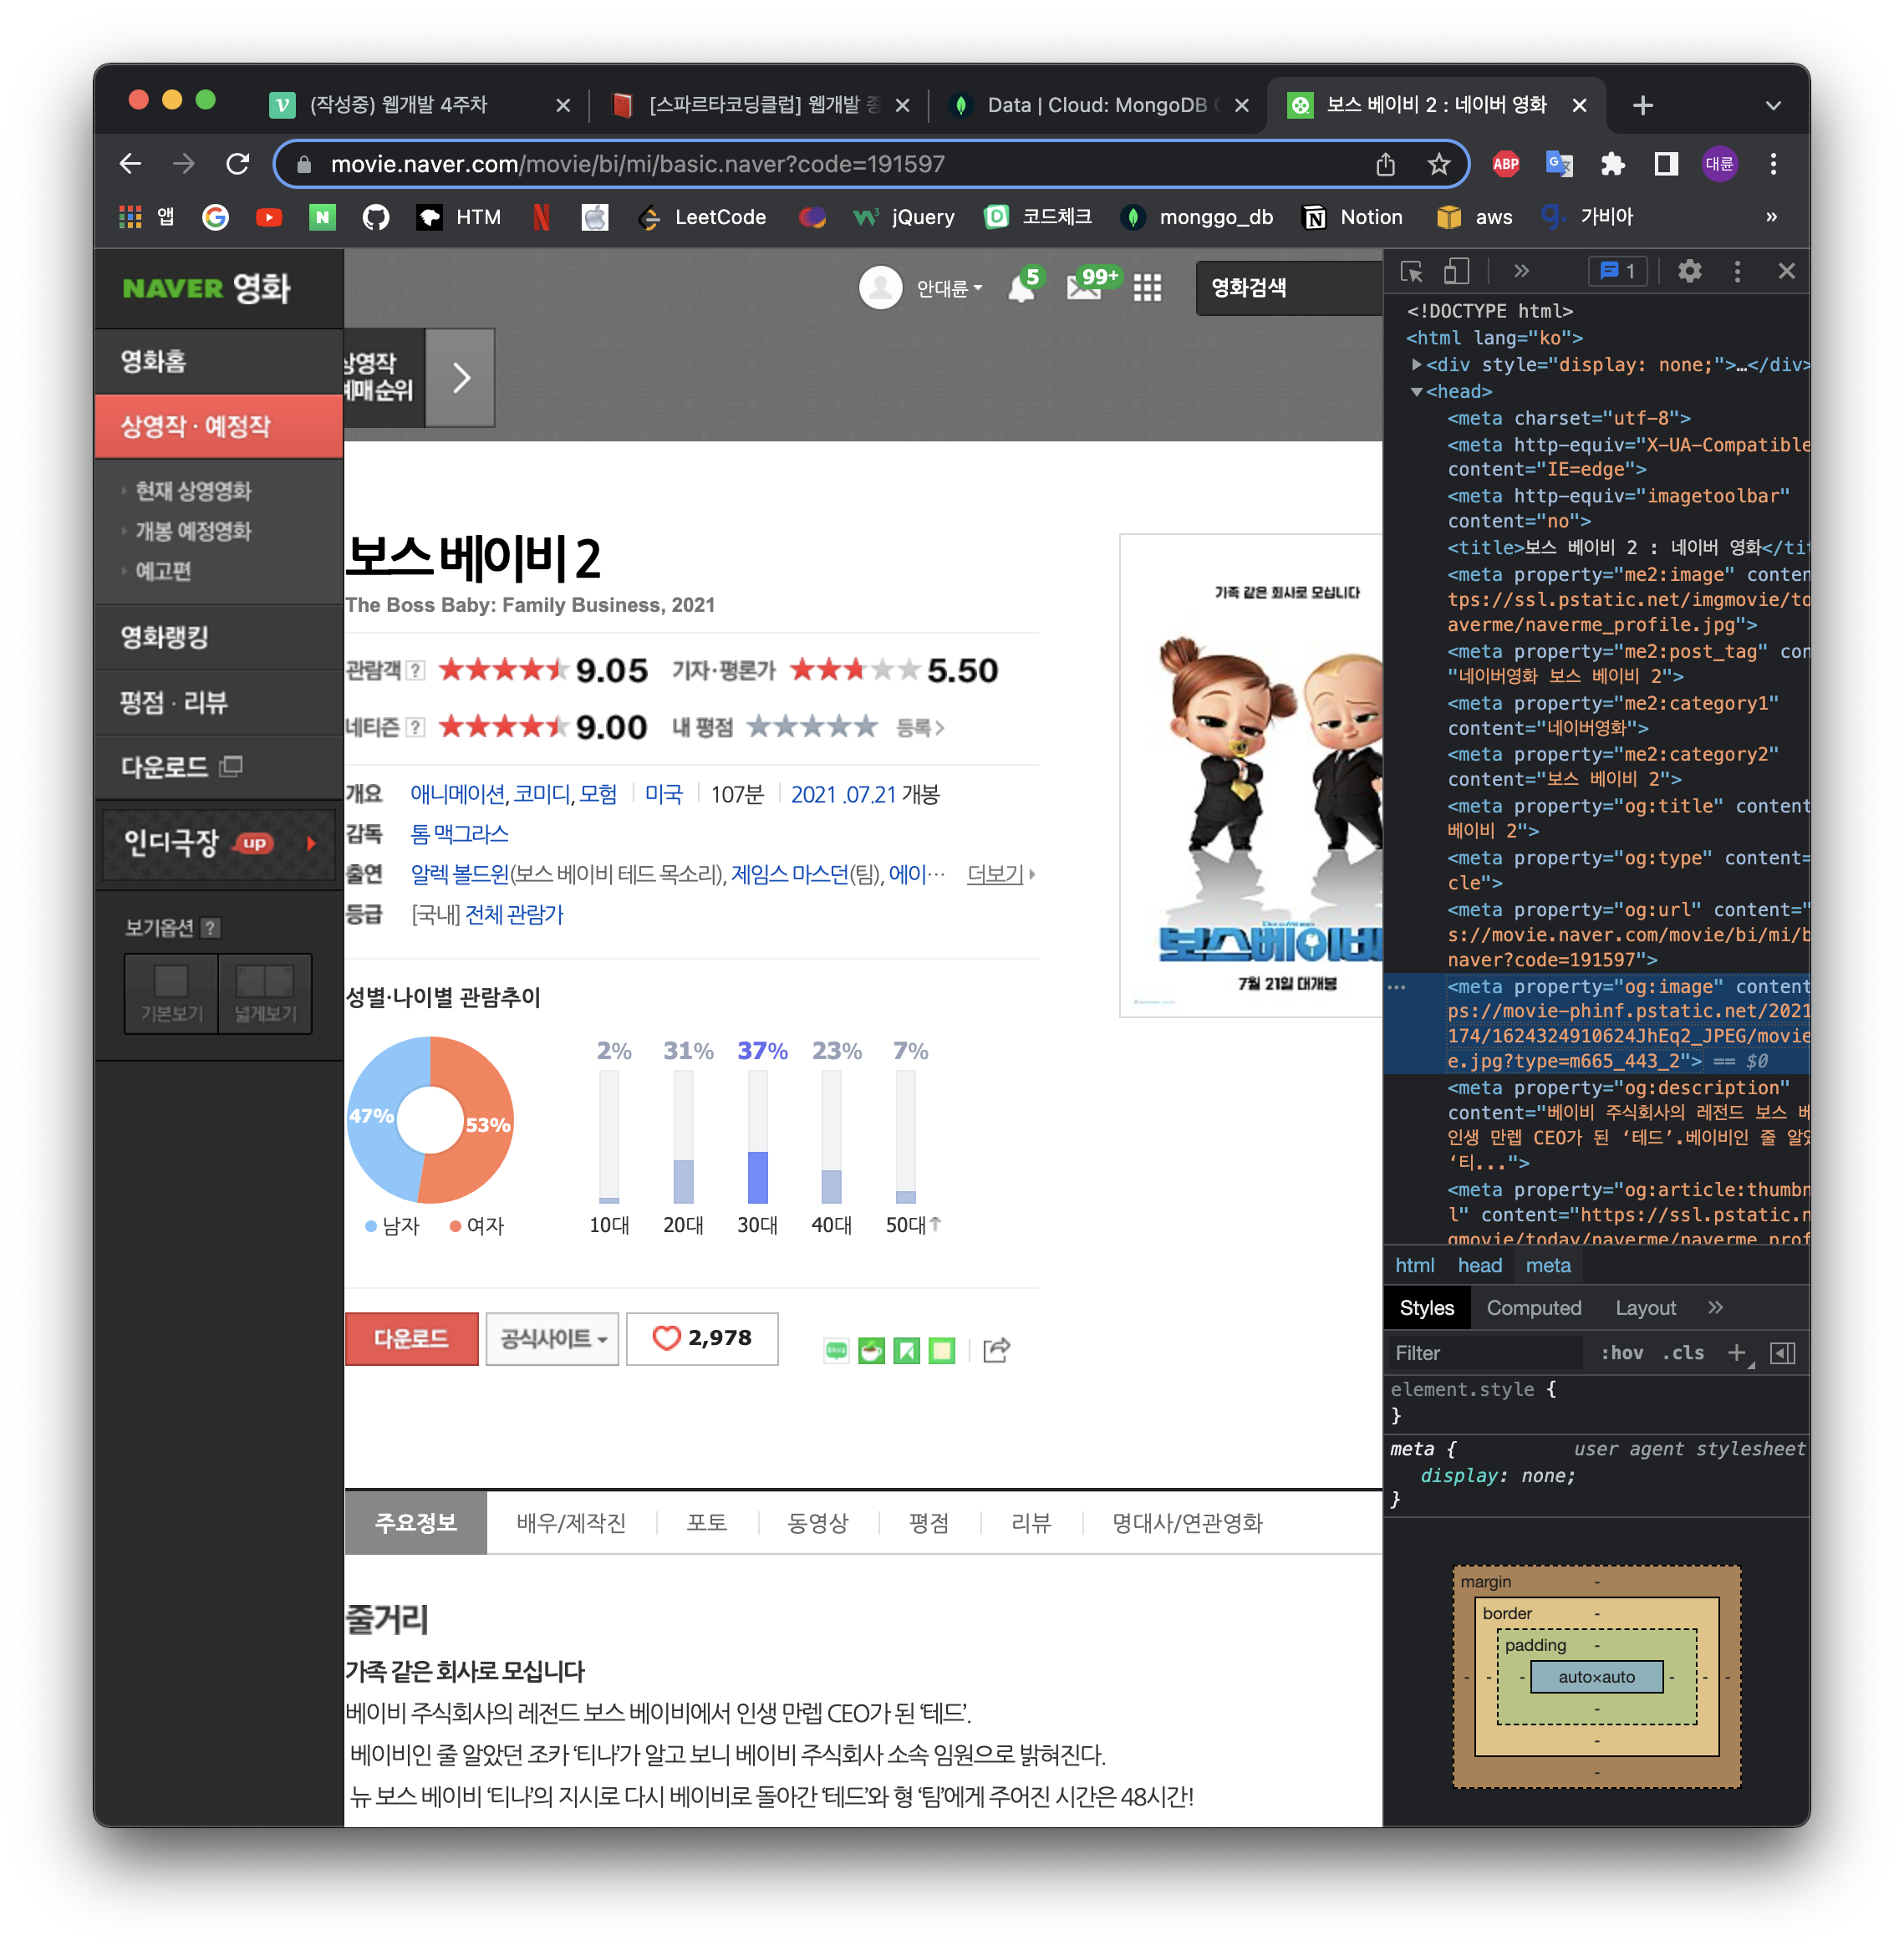The height and width of the screenshot is (1951, 1904).
Task: Focus the 영화검색 search field
Action: click(x=1288, y=288)
